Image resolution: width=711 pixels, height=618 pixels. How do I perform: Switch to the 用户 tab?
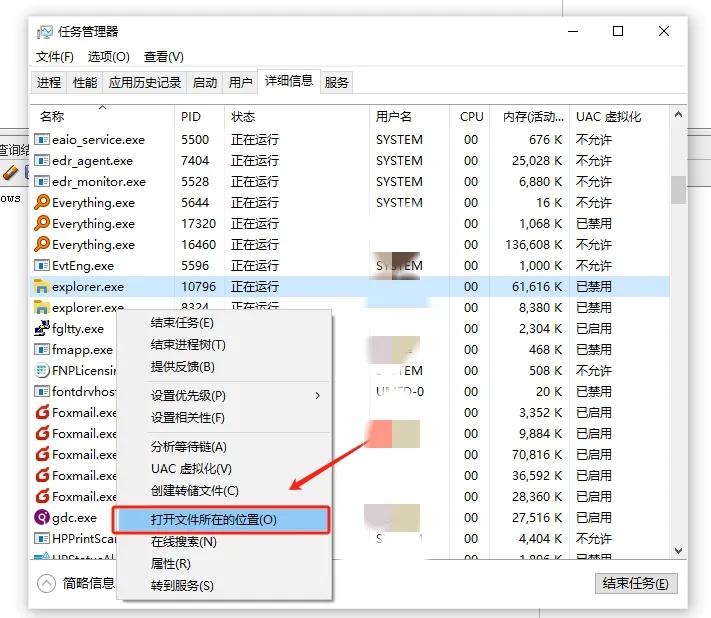240,83
